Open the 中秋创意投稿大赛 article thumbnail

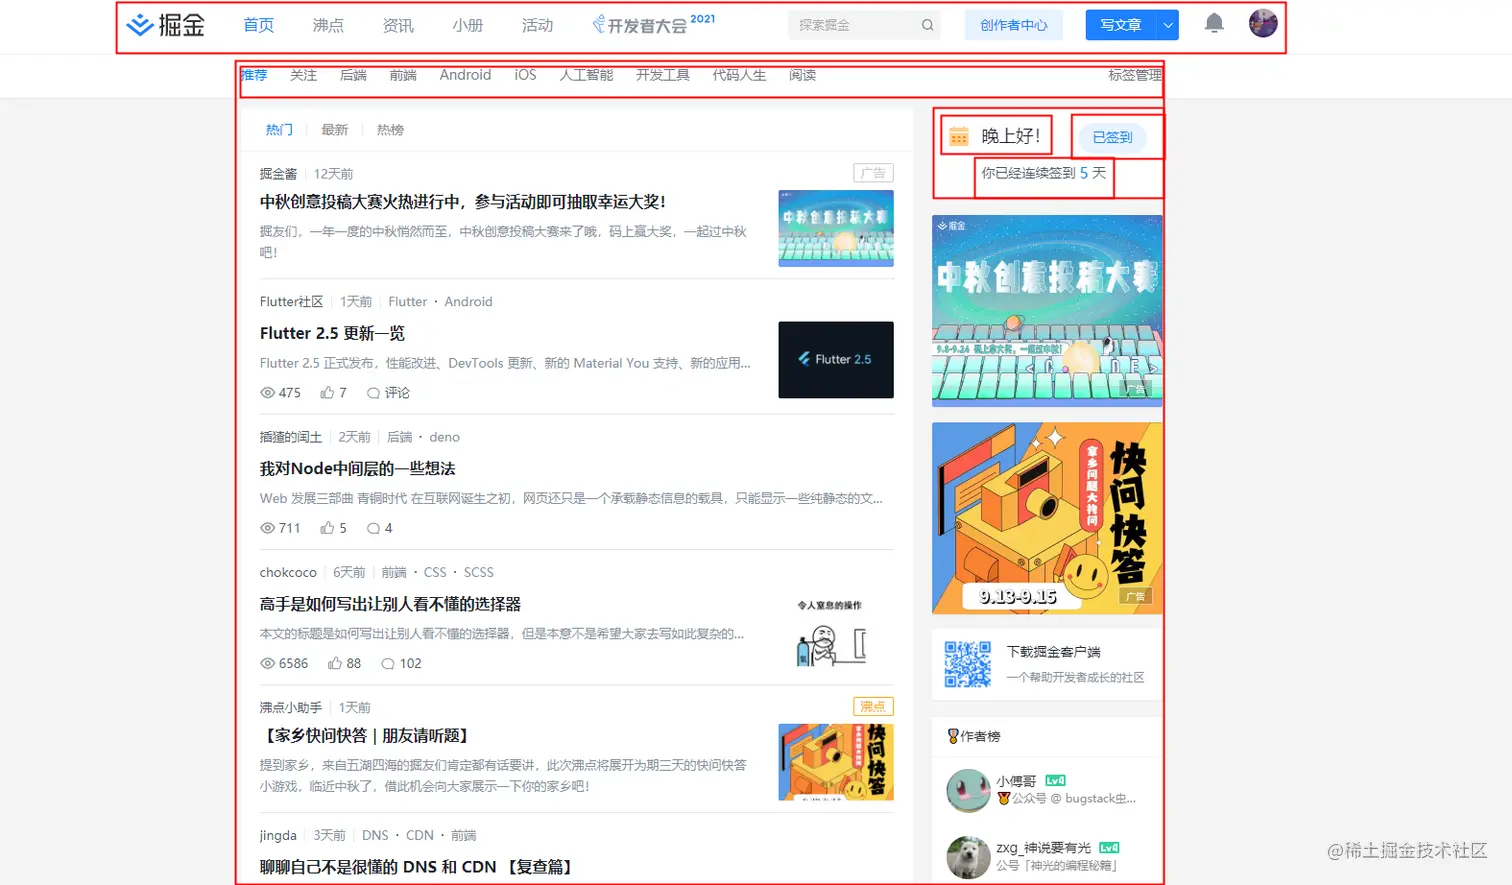coord(836,228)
